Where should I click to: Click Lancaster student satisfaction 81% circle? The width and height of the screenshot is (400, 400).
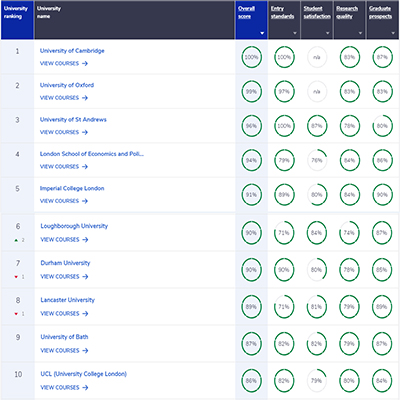click(316, 307)
